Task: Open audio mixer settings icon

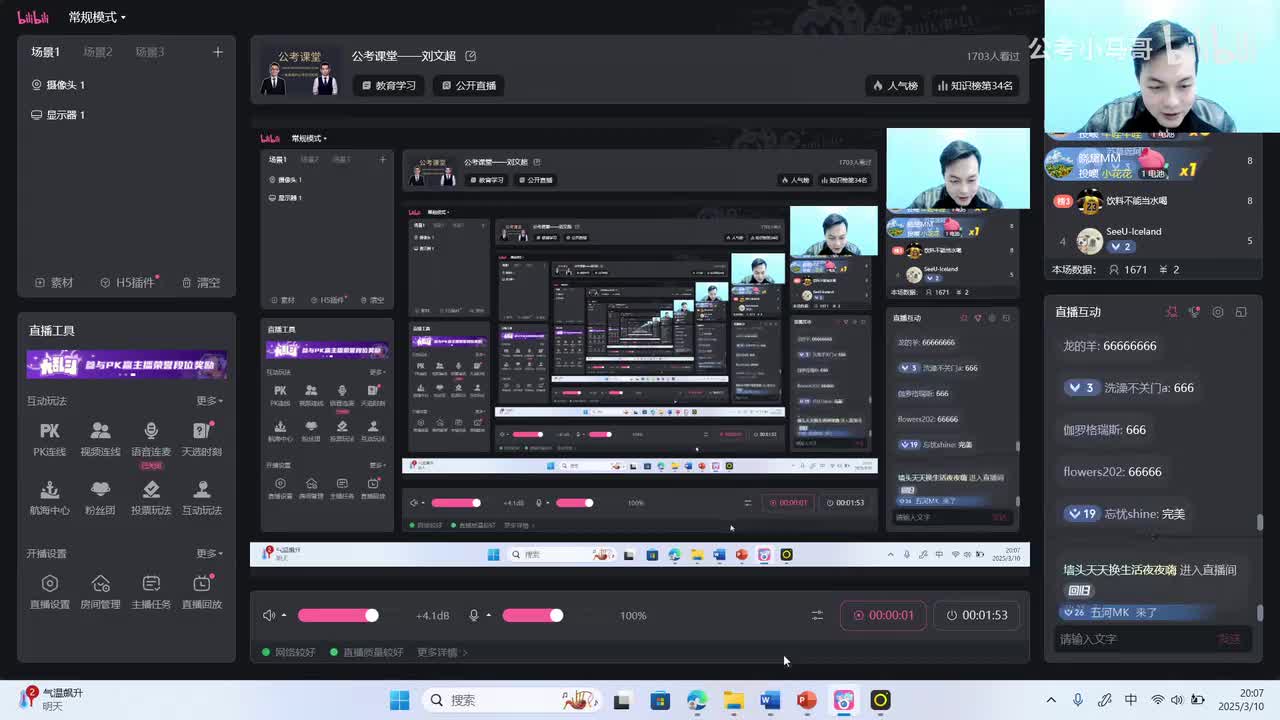Action: click(817, 615)
